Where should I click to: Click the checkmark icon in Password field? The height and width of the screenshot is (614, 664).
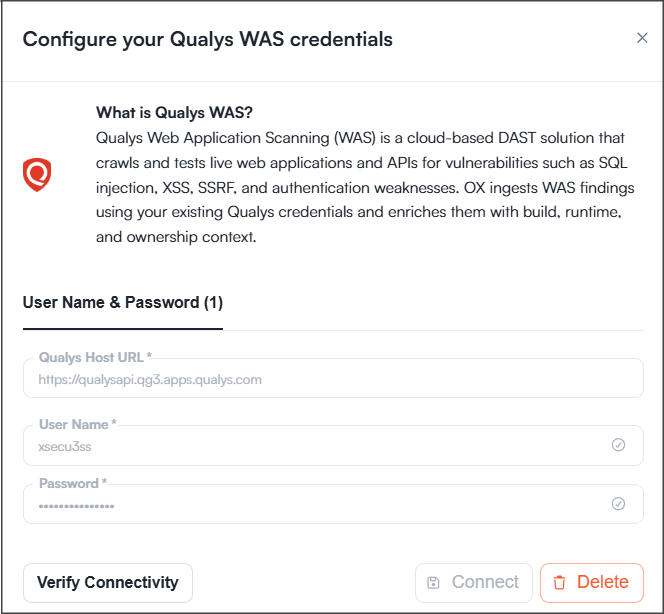618,503
